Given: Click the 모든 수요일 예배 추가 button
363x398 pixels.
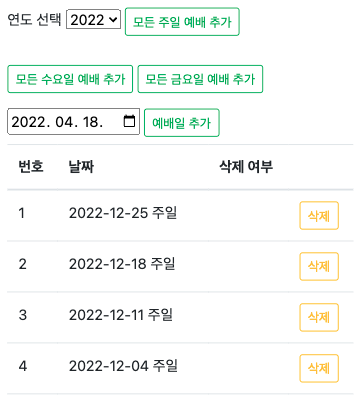Looking at the screenshot, I should (x=70, y=79).
